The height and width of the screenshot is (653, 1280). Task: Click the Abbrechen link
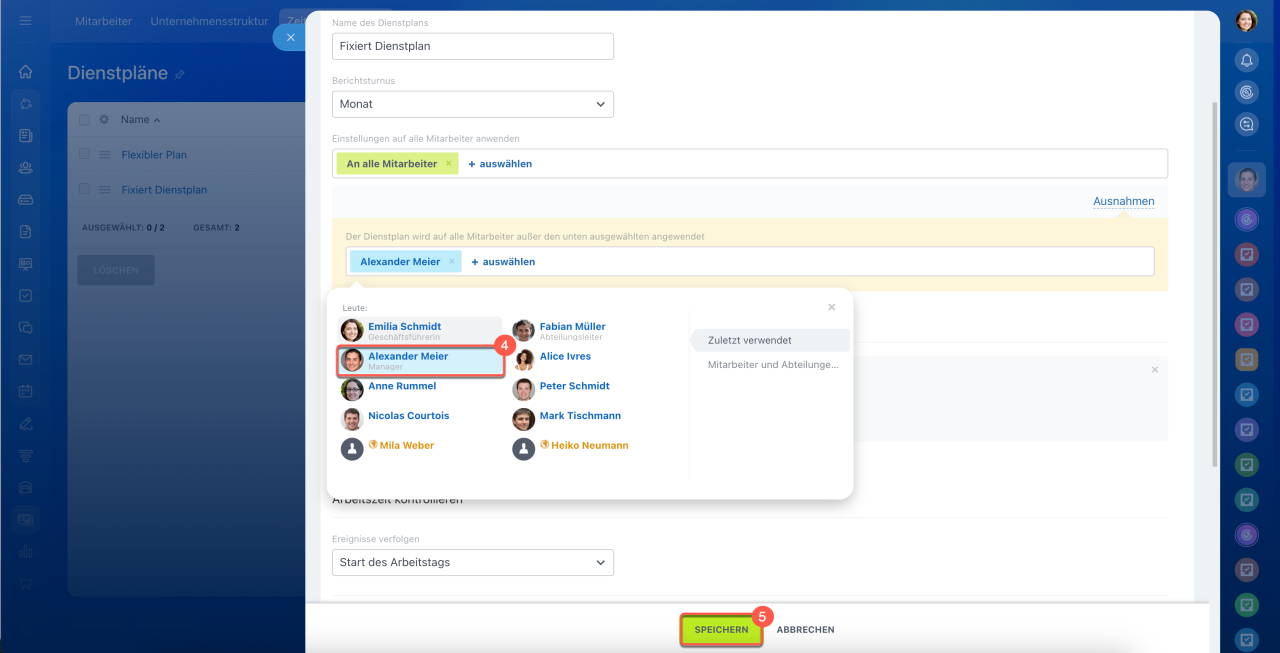[x=805, y=630]
